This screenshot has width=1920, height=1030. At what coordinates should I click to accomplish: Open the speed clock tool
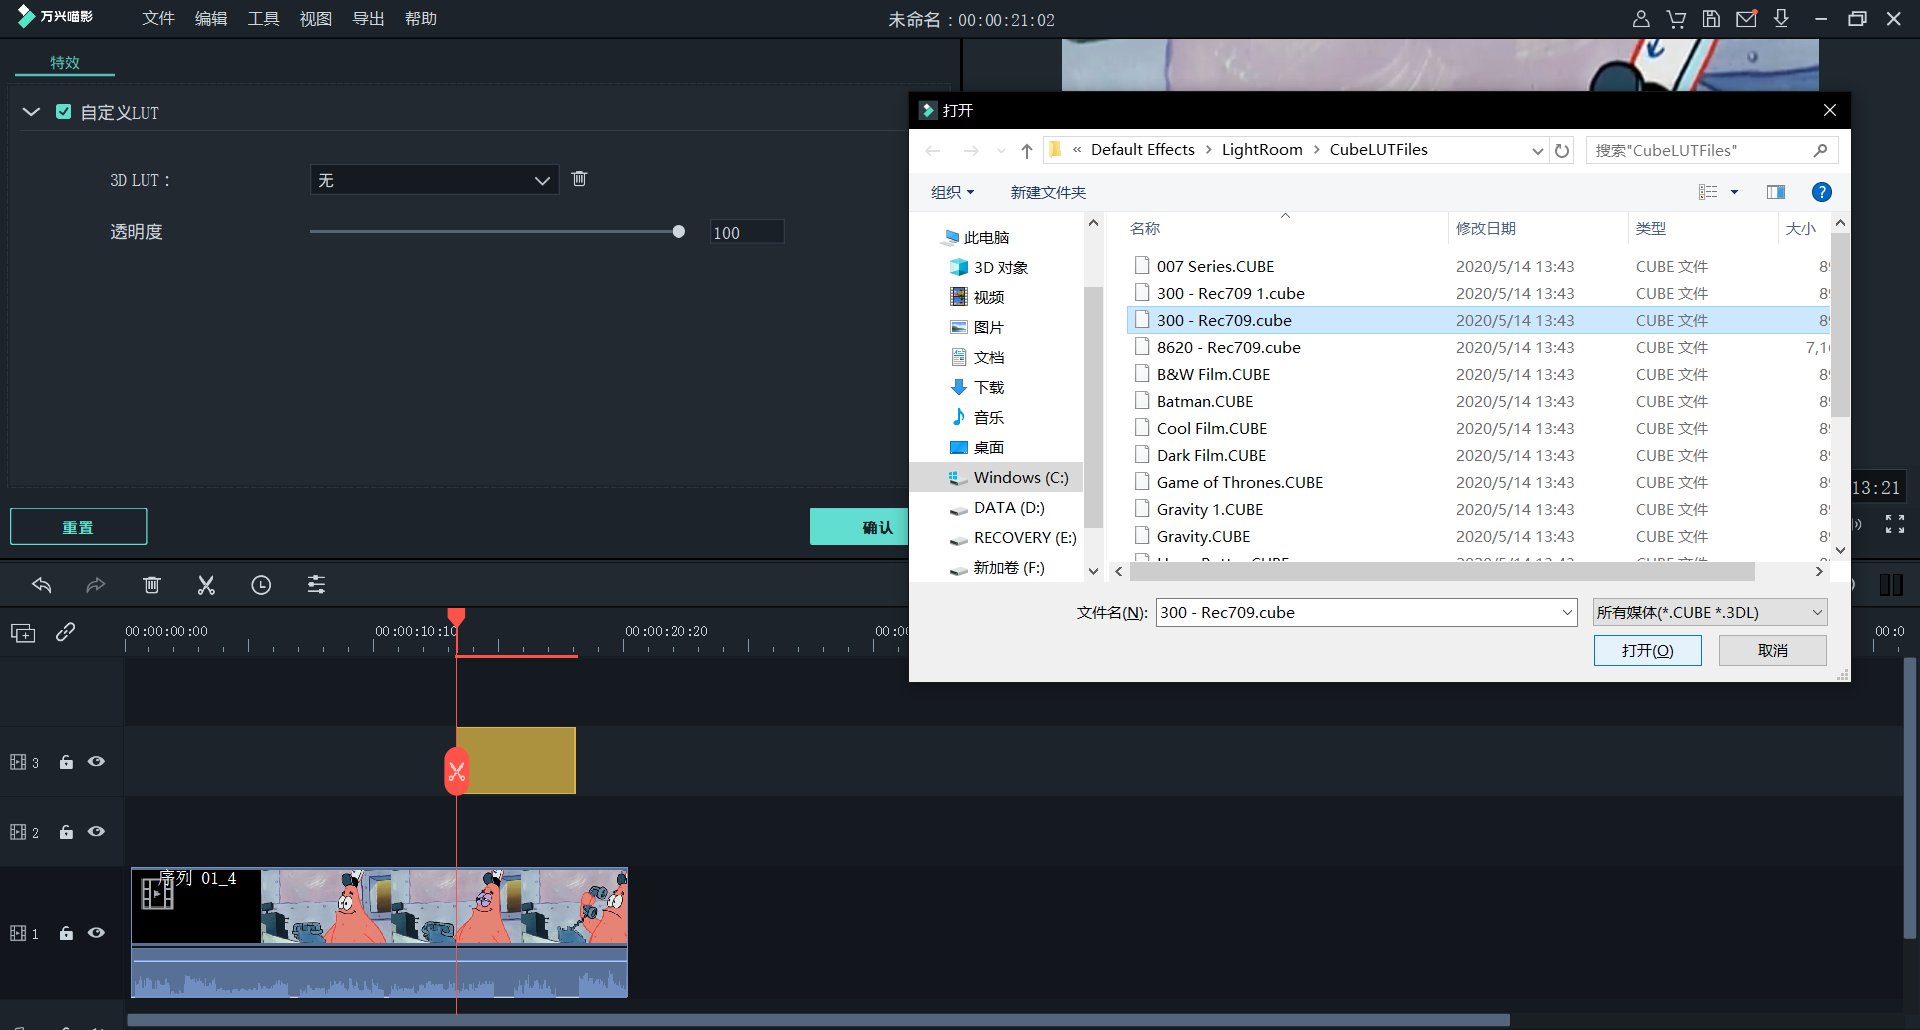[261, 585]
